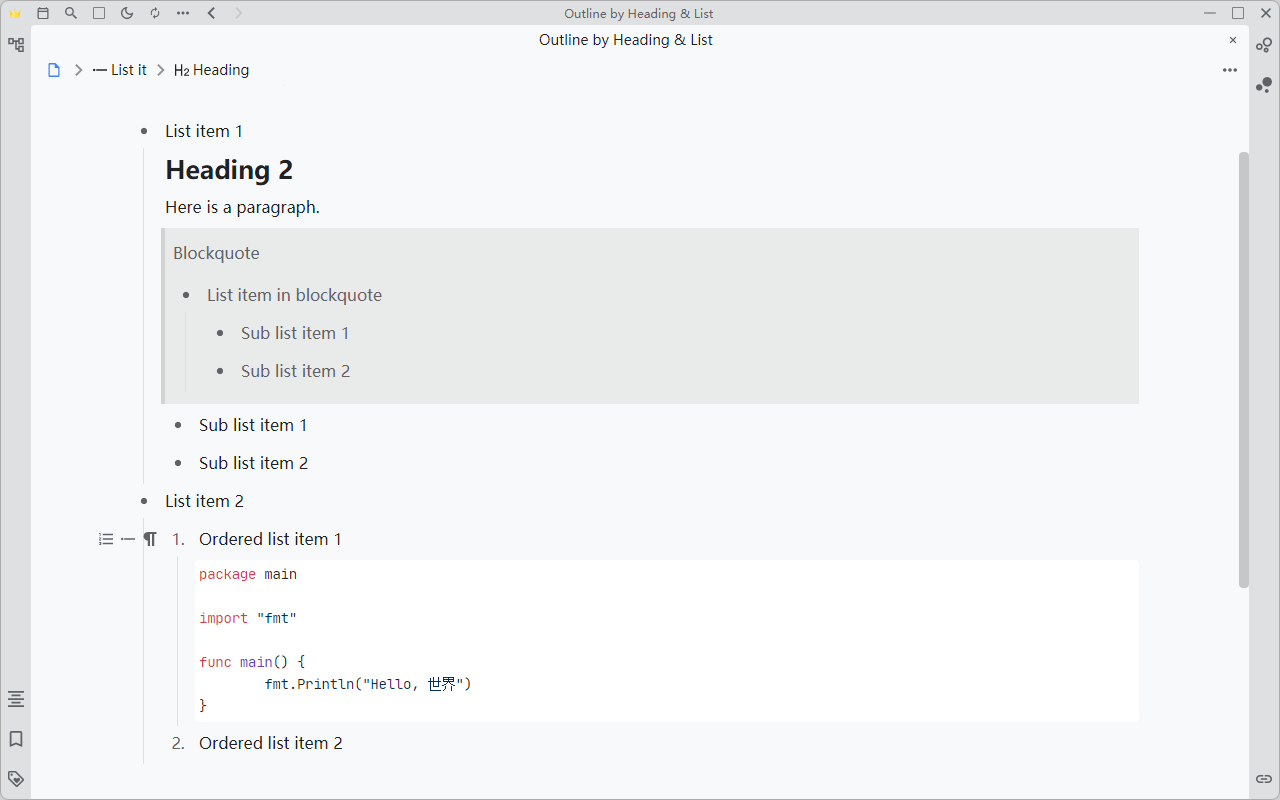Open the daily note calendar icon
The image size is (1280, 800).
coord(43,13)
